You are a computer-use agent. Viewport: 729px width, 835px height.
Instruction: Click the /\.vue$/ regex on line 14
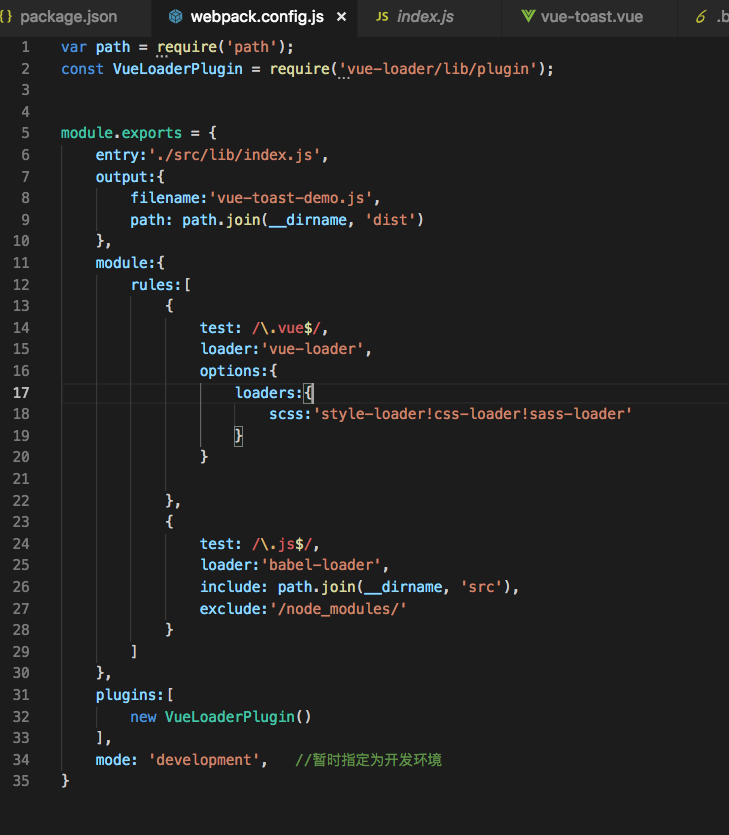coord(286,328)
